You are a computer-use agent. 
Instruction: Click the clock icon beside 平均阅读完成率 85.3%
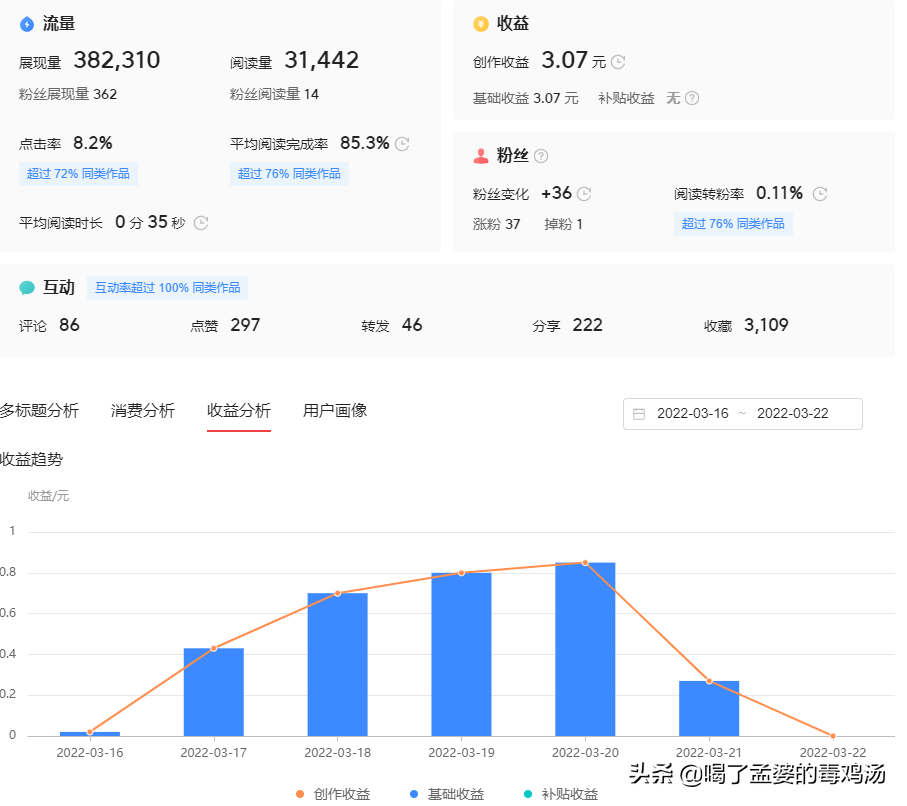click(402, 143)
